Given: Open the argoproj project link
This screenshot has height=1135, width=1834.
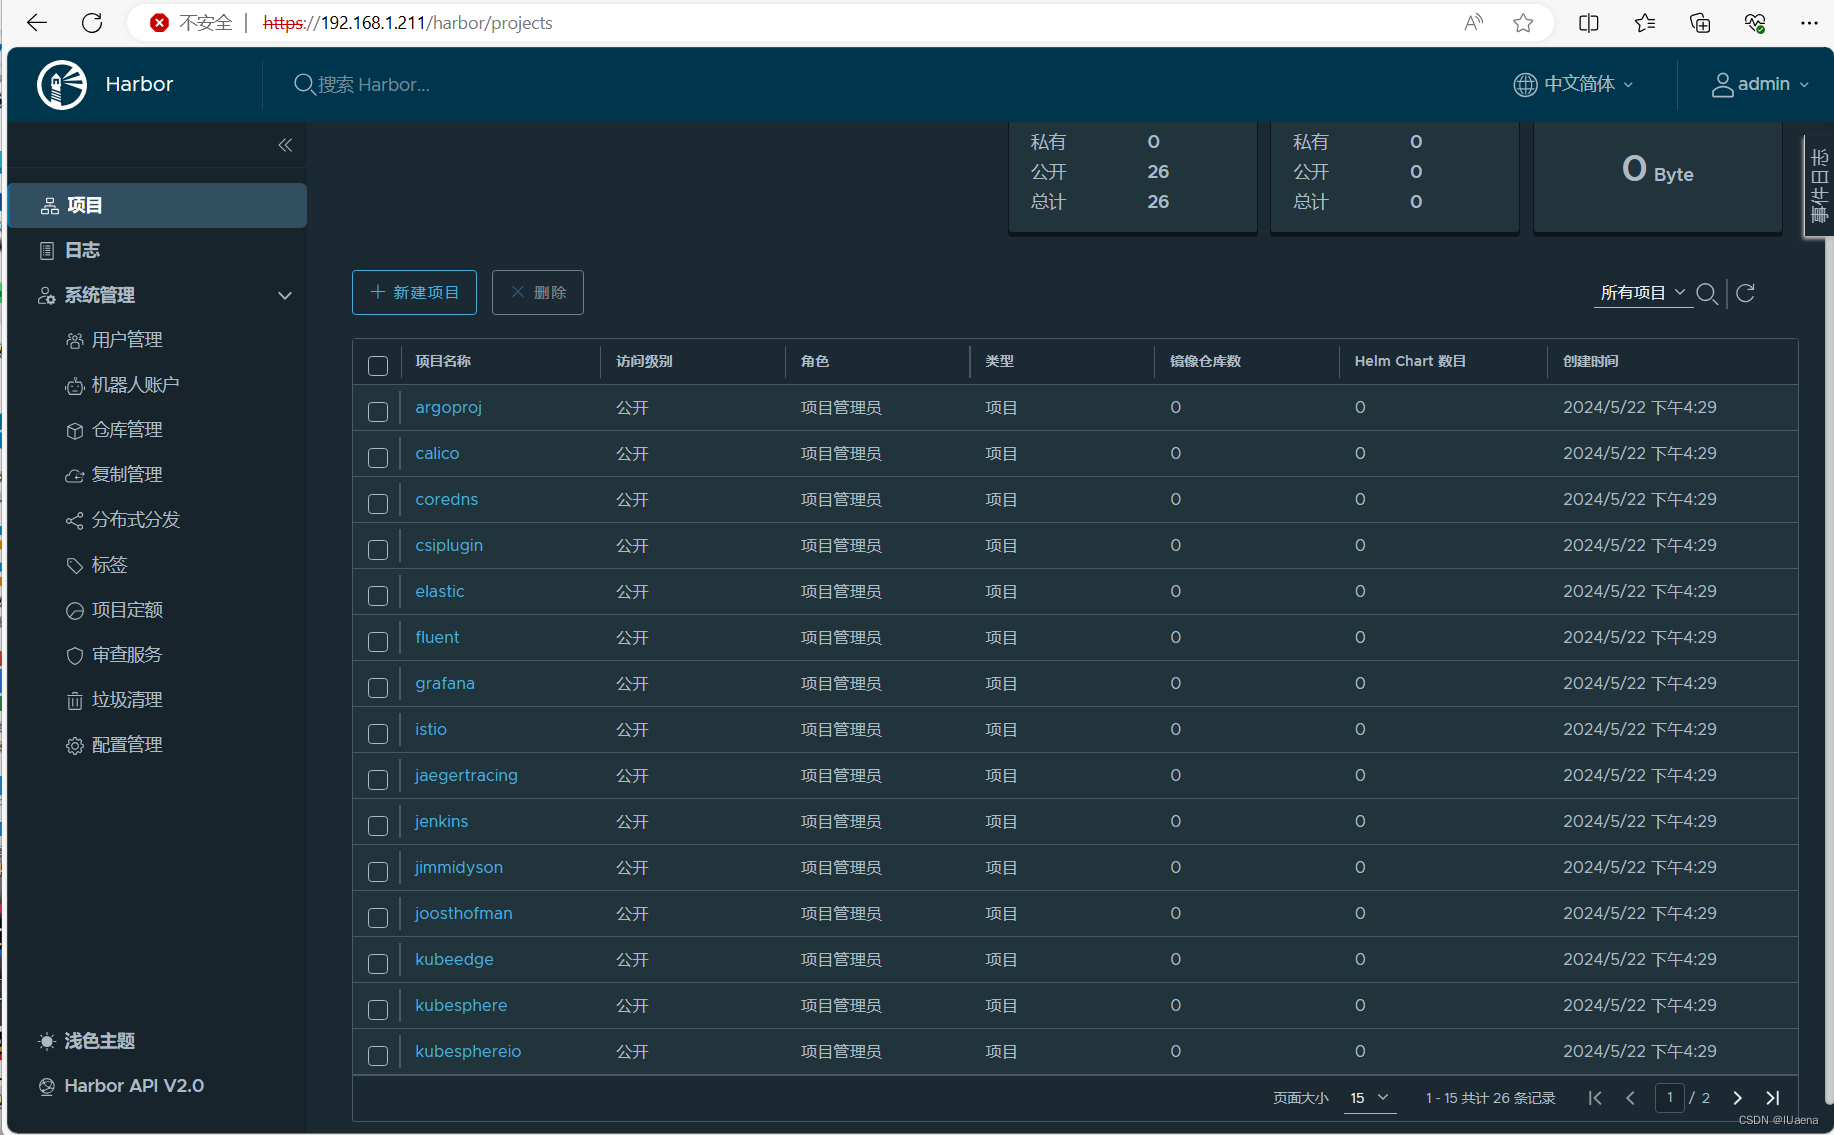Looking at the screenshot, I should (x=448, y=407).
